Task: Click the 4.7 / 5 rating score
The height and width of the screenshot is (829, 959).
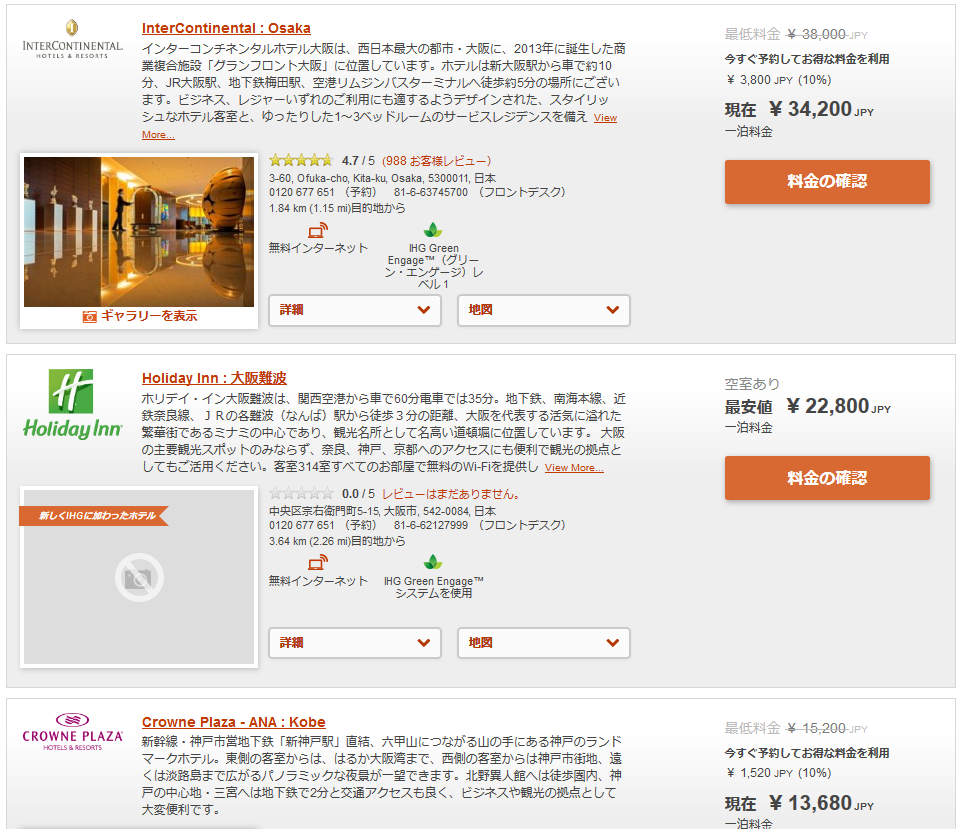Action: pyautogui.click(x=358, y=161)
